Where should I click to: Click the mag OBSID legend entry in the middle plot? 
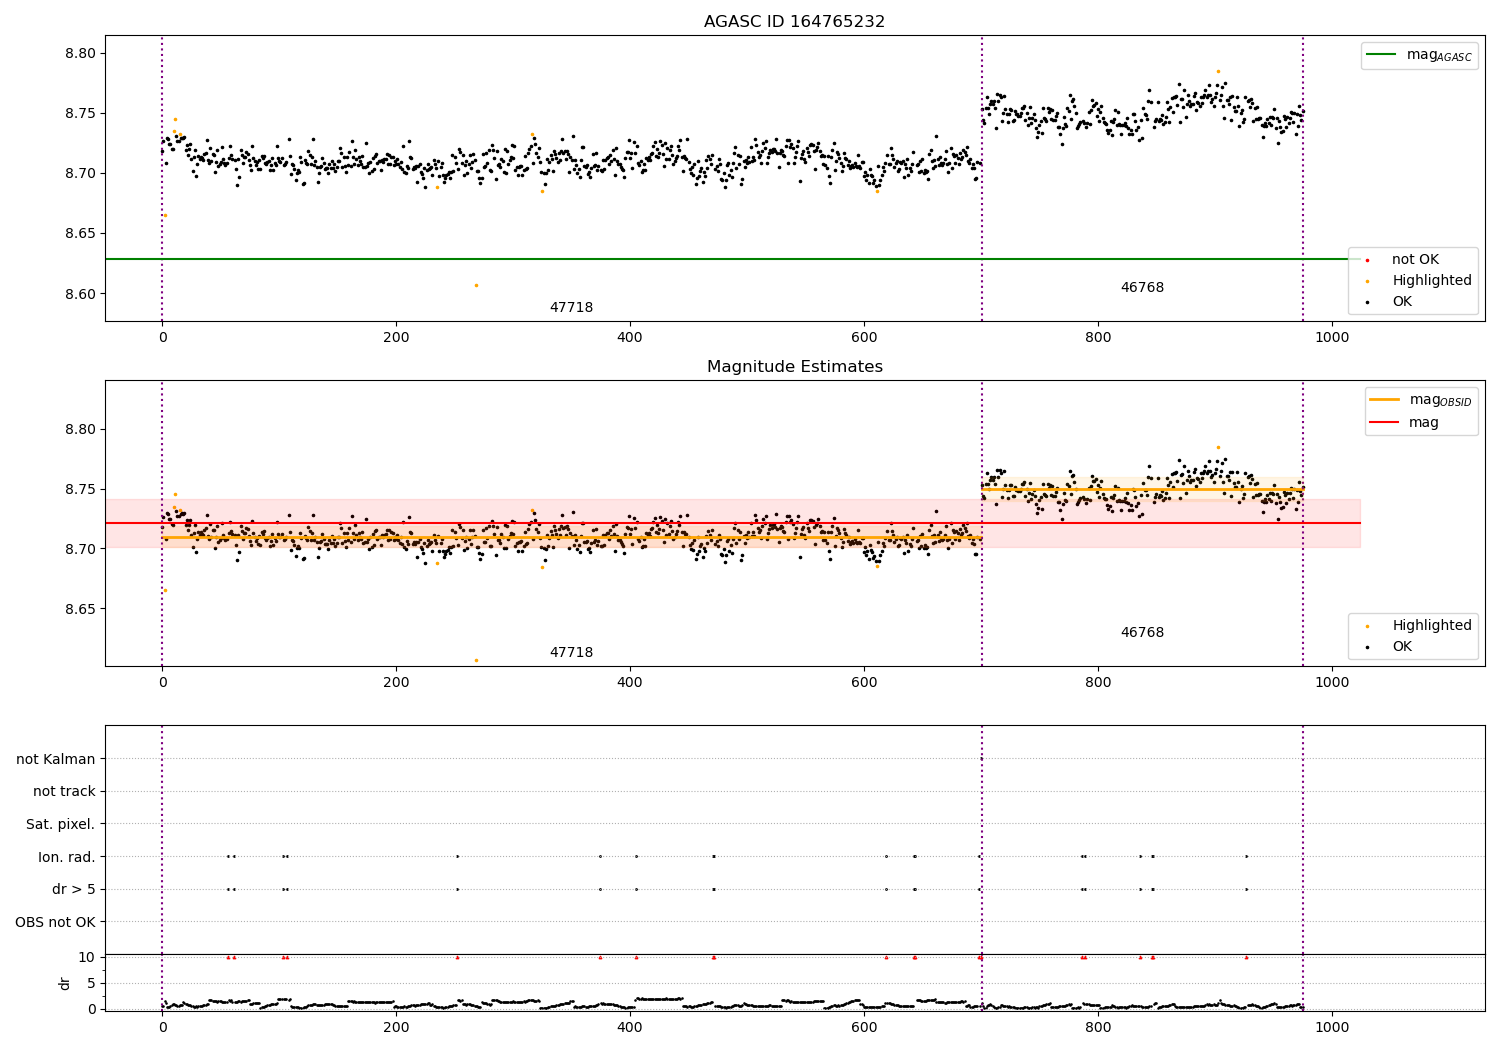click(x=1421, y=400)
